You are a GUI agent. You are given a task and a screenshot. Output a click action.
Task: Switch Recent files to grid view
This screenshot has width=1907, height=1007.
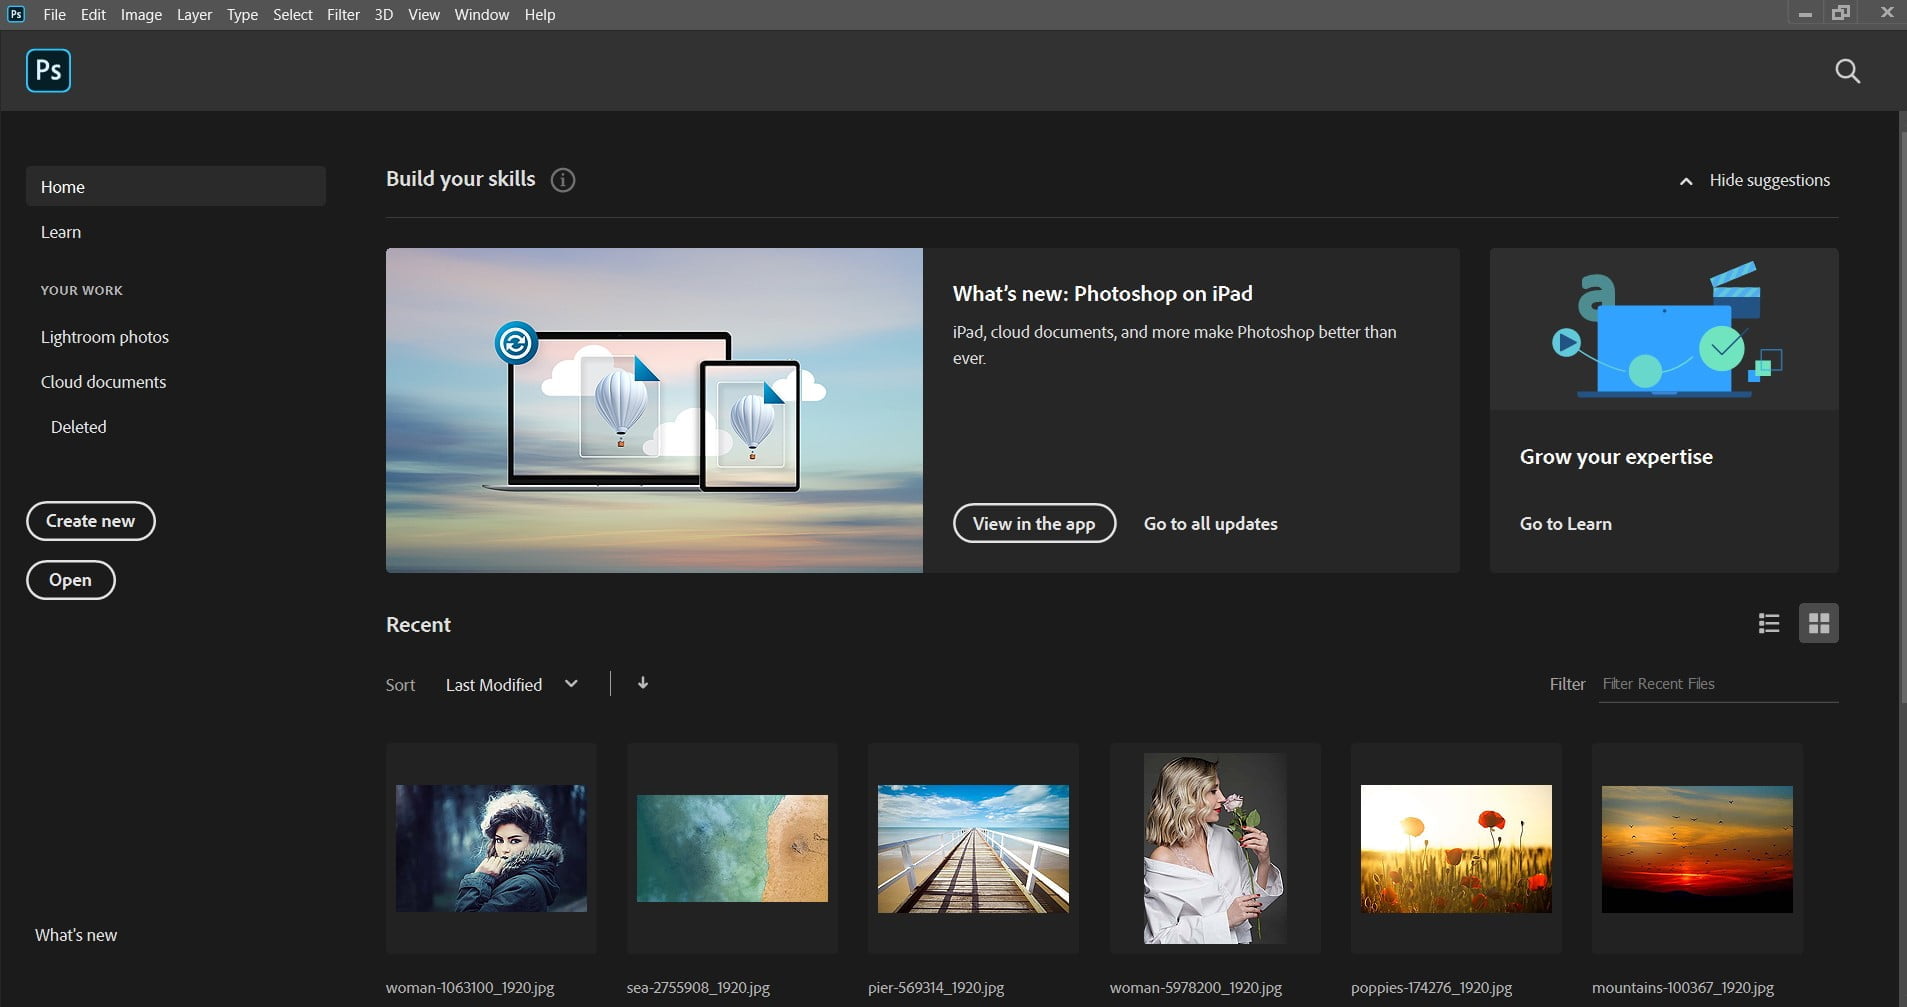[x=1818, y=622]
